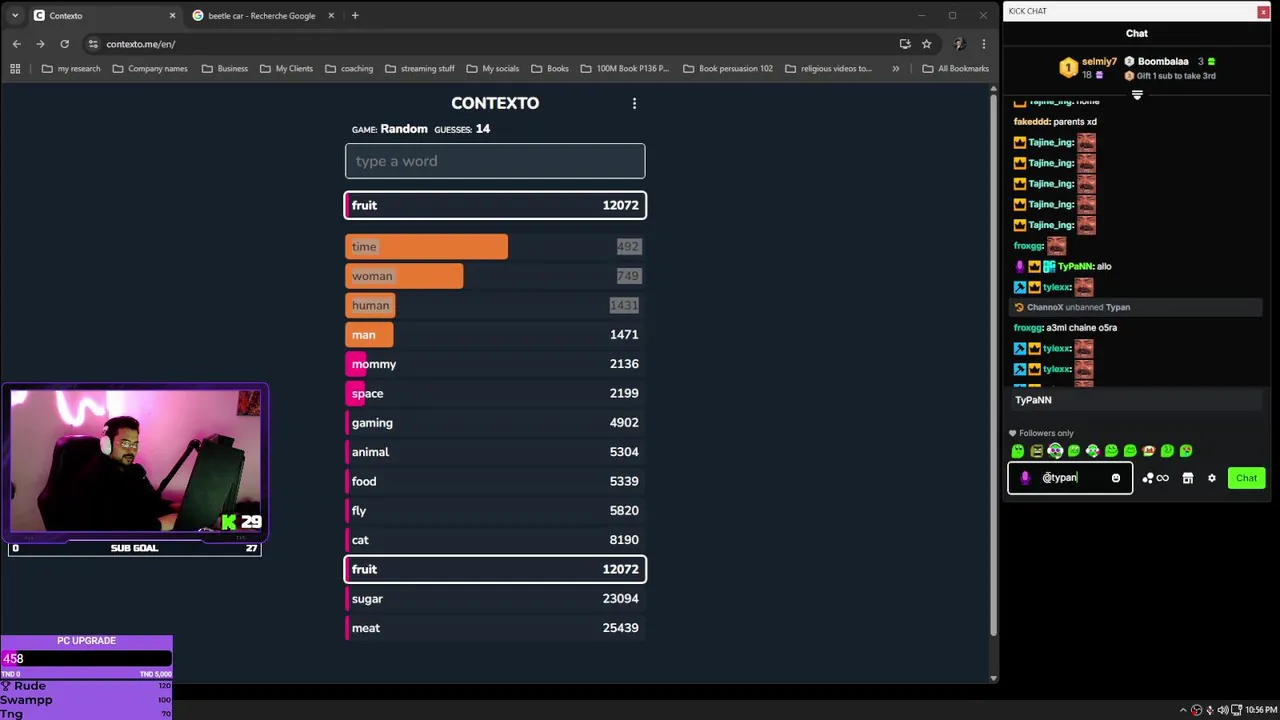
Task: Open the Chrome profile avatar
Action: (x=959, y=44)
